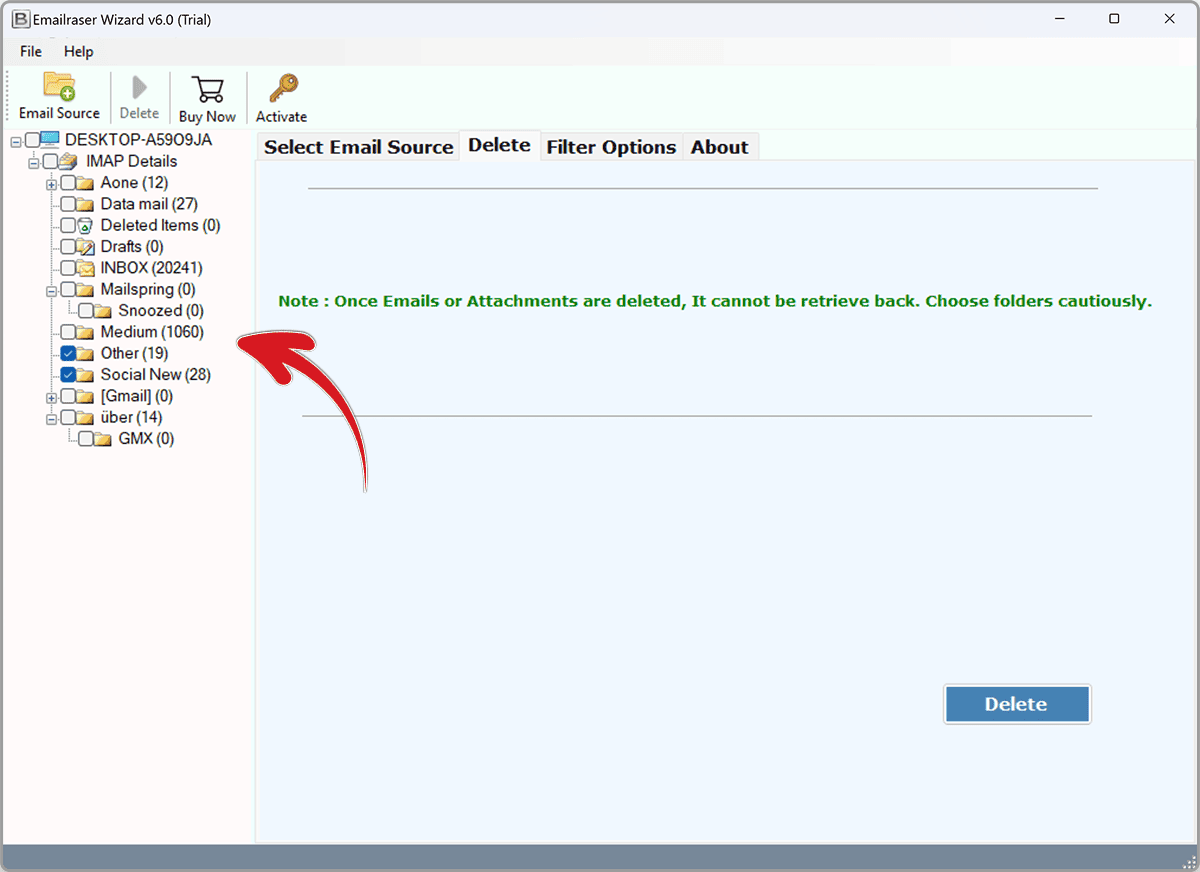Collapse the IMAP Details node
This screenshot has height=872, width=1200.
(x=34, y=162)
